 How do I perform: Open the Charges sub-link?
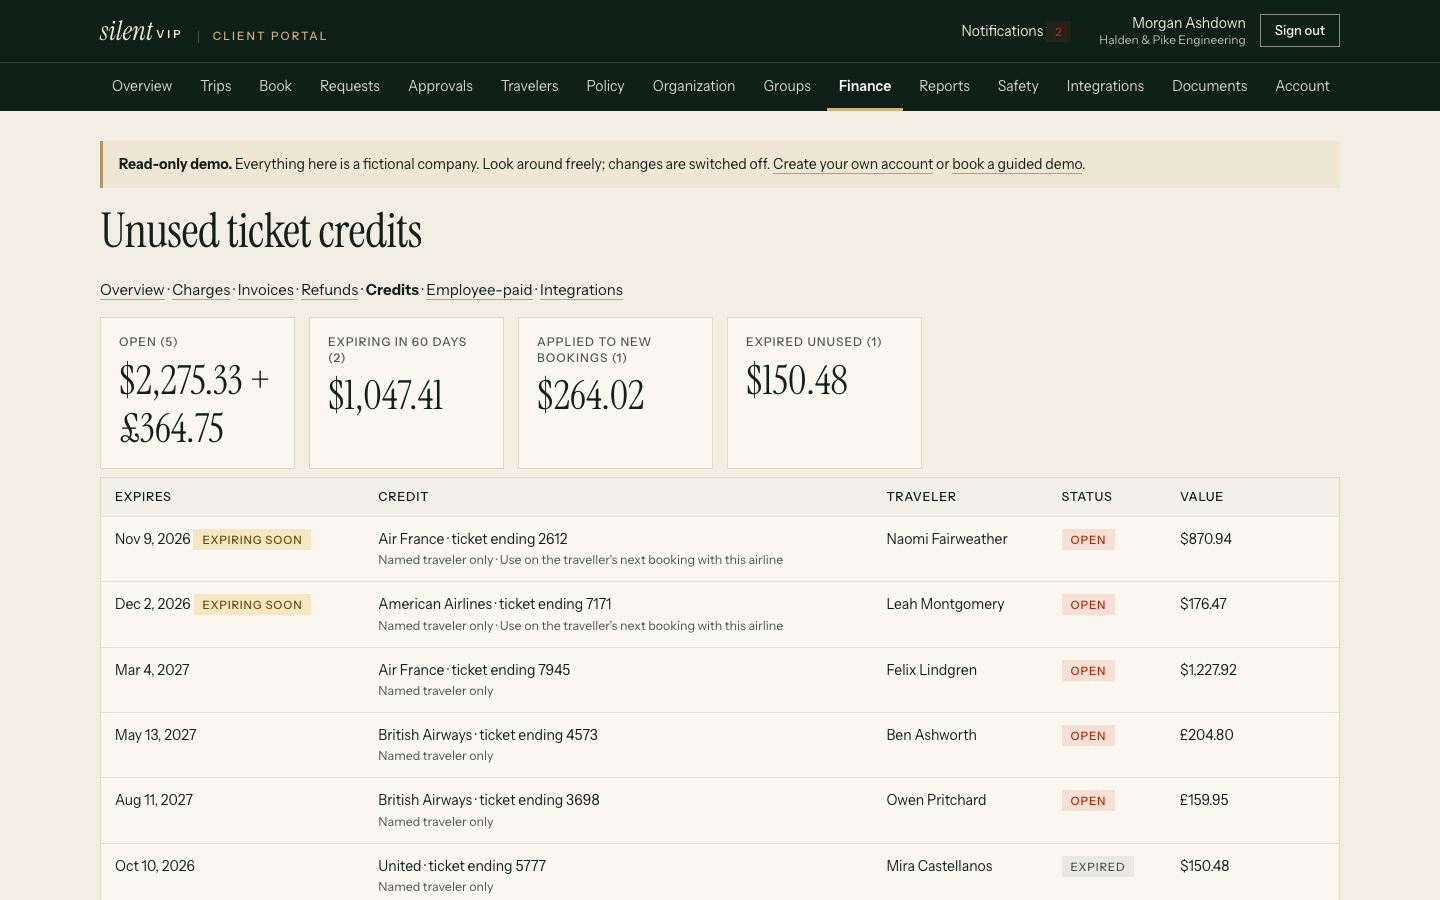pyautogui.click(x=201, y=290)
